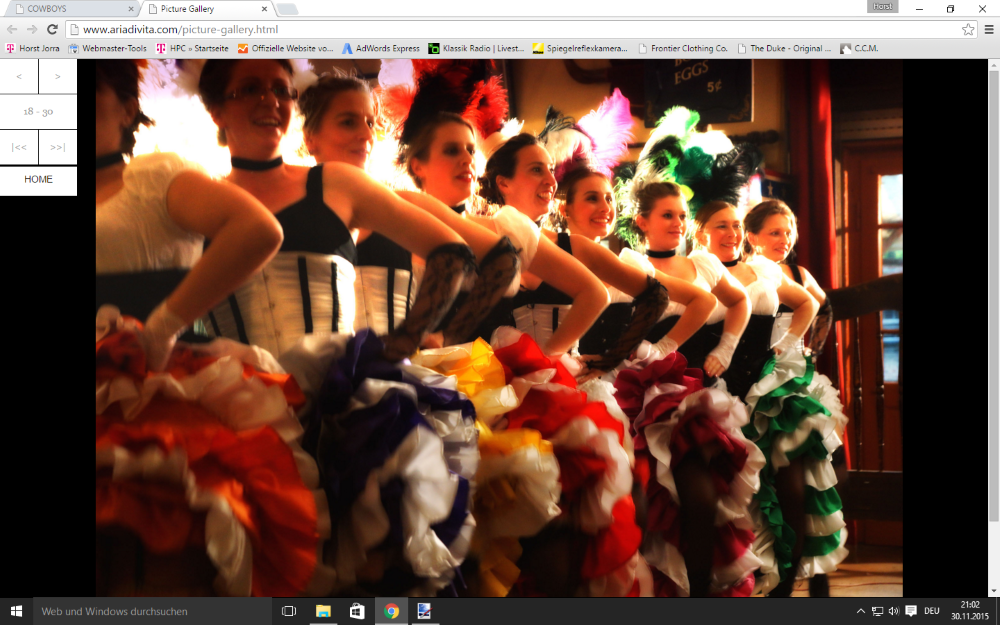Open the Windows Store taskbar icon

pyautogui.click(x=357, y=610)
